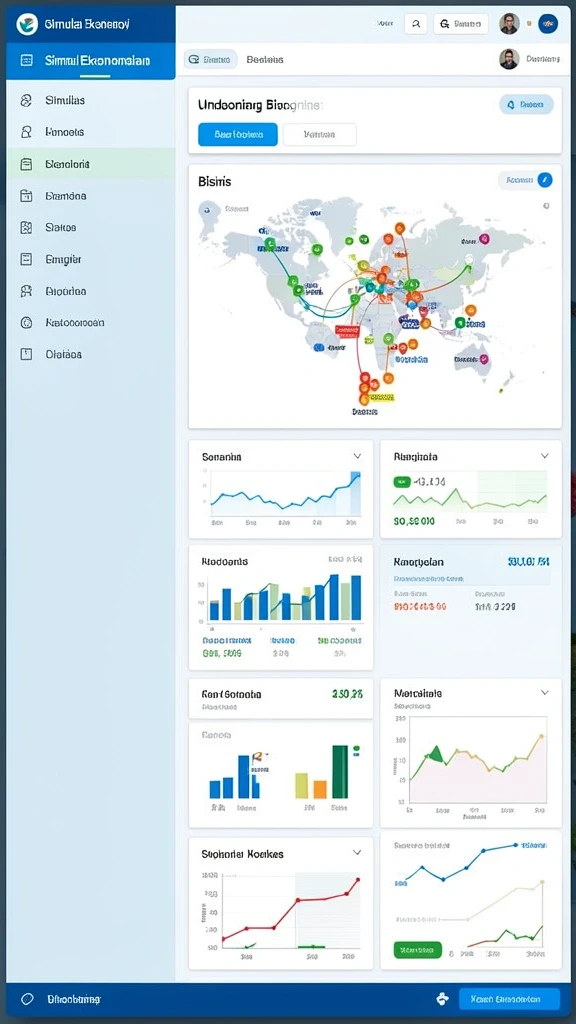Click the user avatar in the top bar
The height and width of the screenshot is (1024, 576).
coord(509,24)
